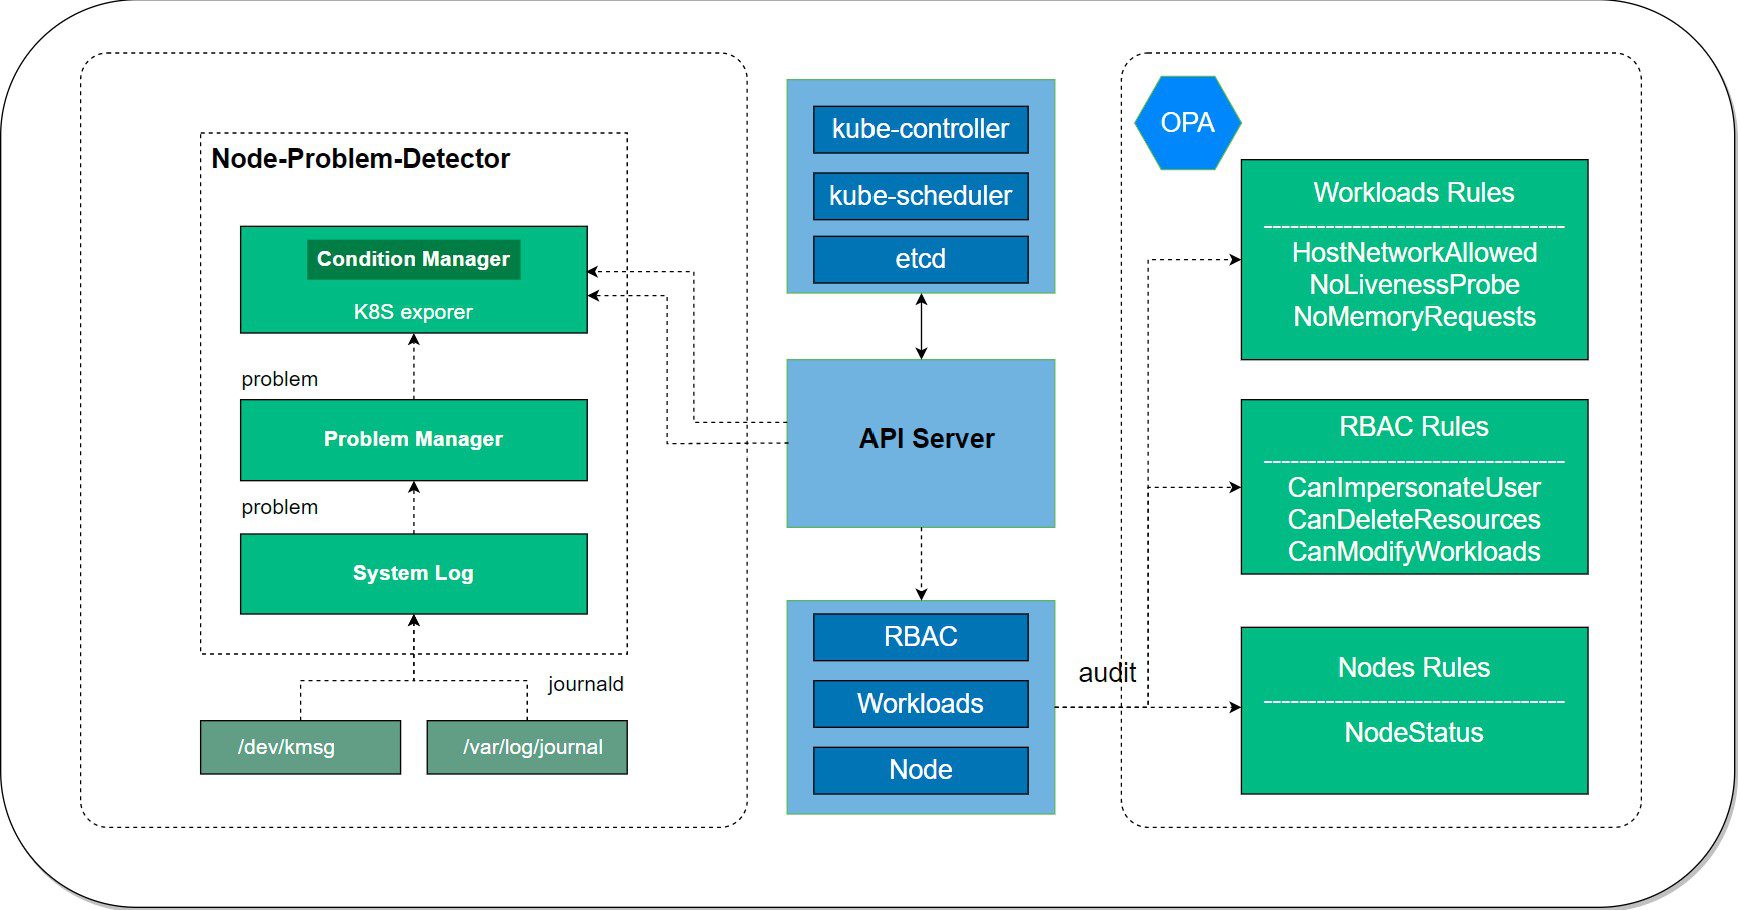
Task: Select the /dev/kmsg source box
Action: [x=300, y=747]
